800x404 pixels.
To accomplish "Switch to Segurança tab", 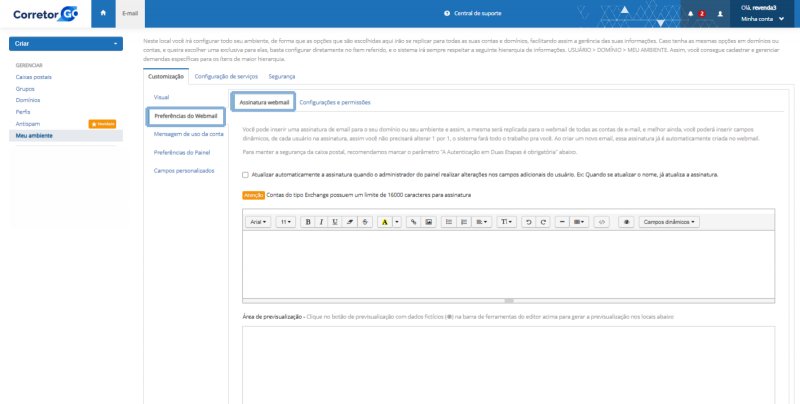I will pyautogui.click(x=282, y=77).
